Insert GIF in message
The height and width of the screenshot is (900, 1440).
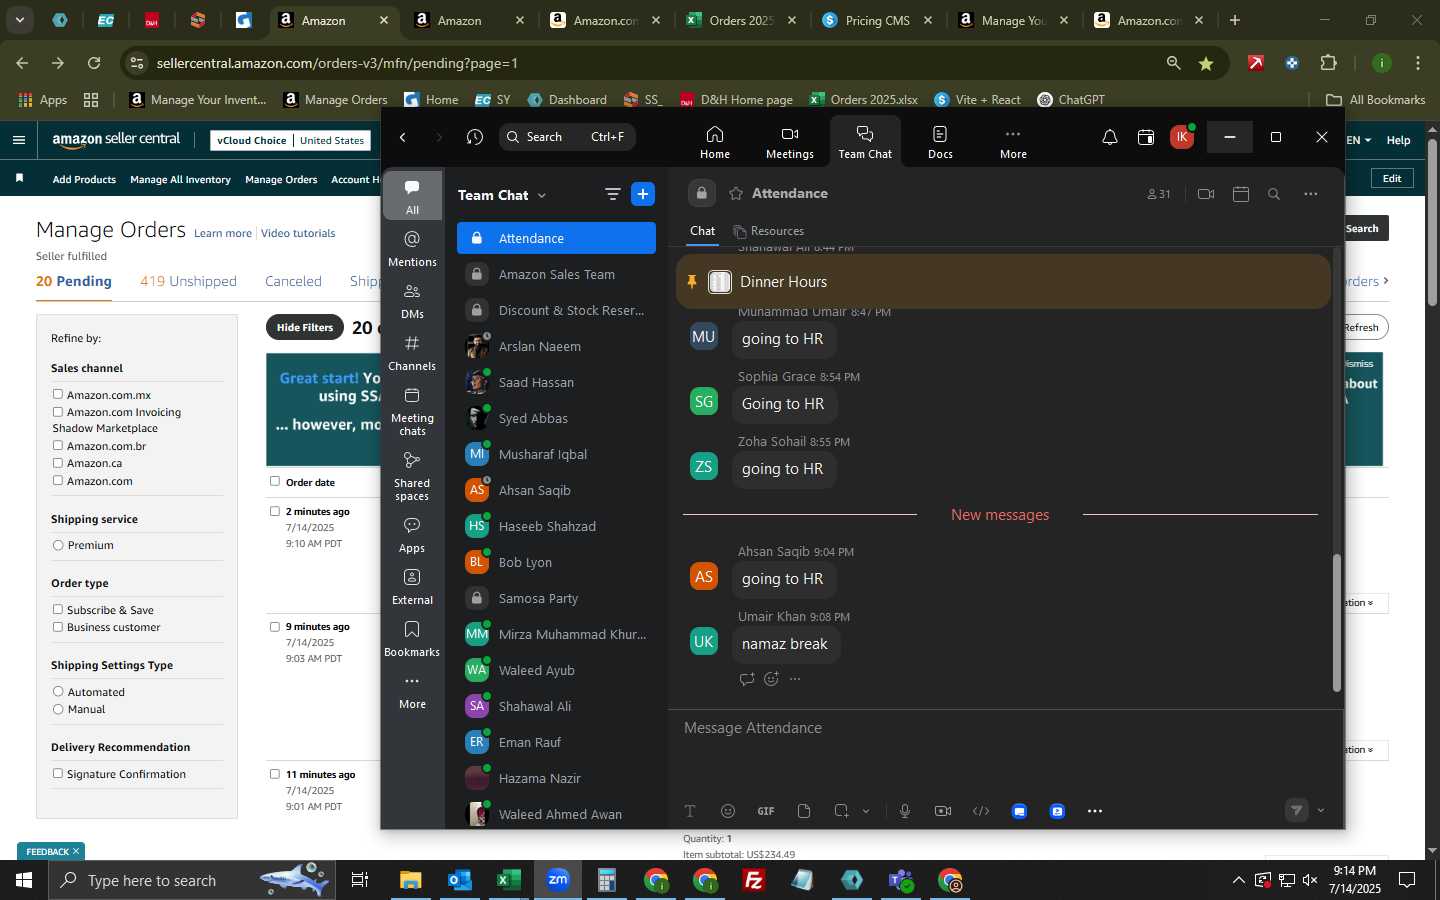pyautogui.click(x=766, y=811)
